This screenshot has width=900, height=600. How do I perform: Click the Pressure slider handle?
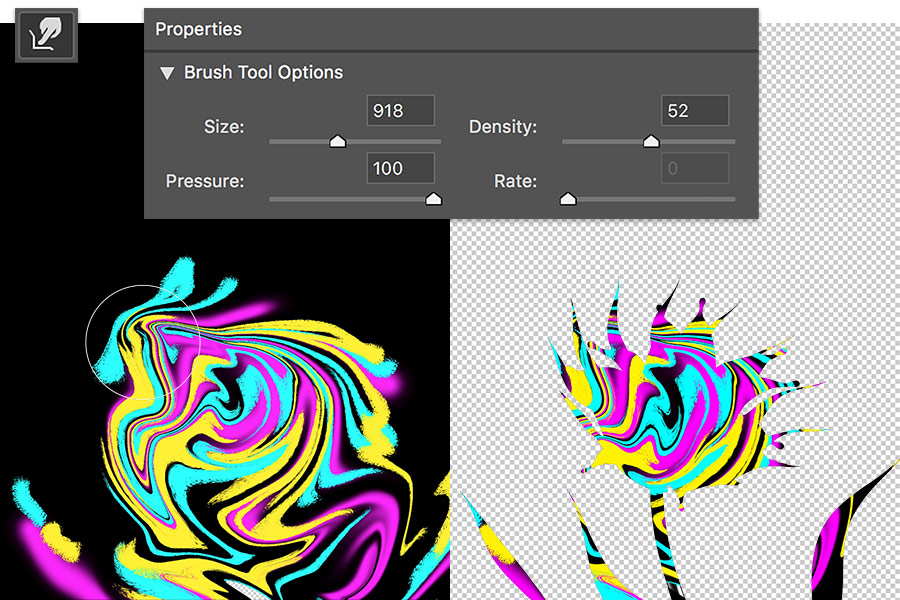(x=433, y=199)
